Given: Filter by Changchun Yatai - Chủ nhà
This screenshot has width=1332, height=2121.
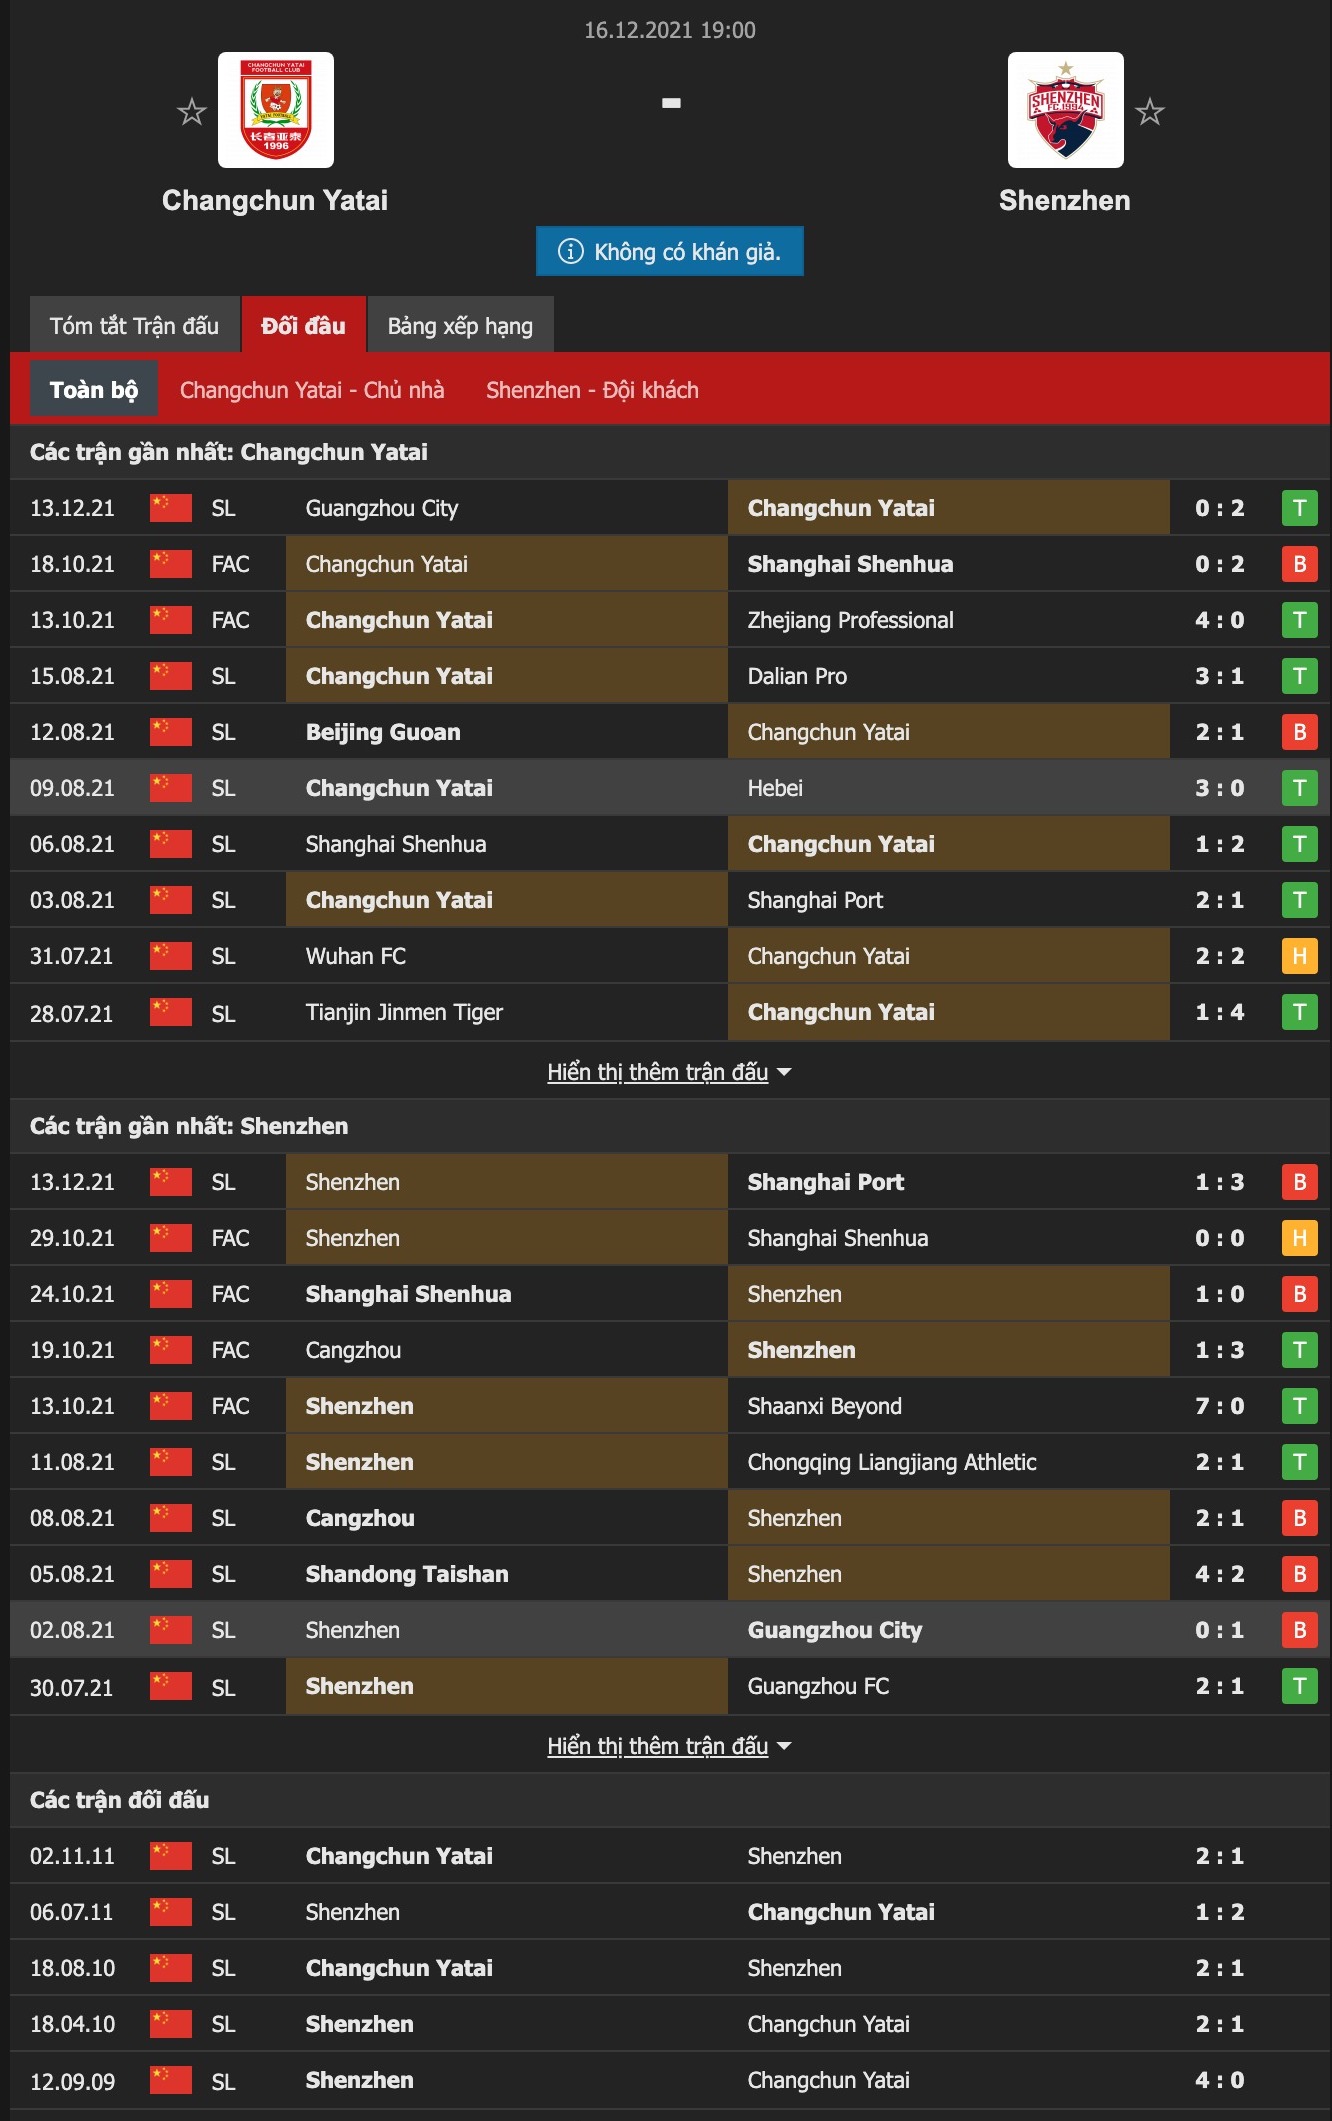Looking at the screenshot, I should point(312,389).
